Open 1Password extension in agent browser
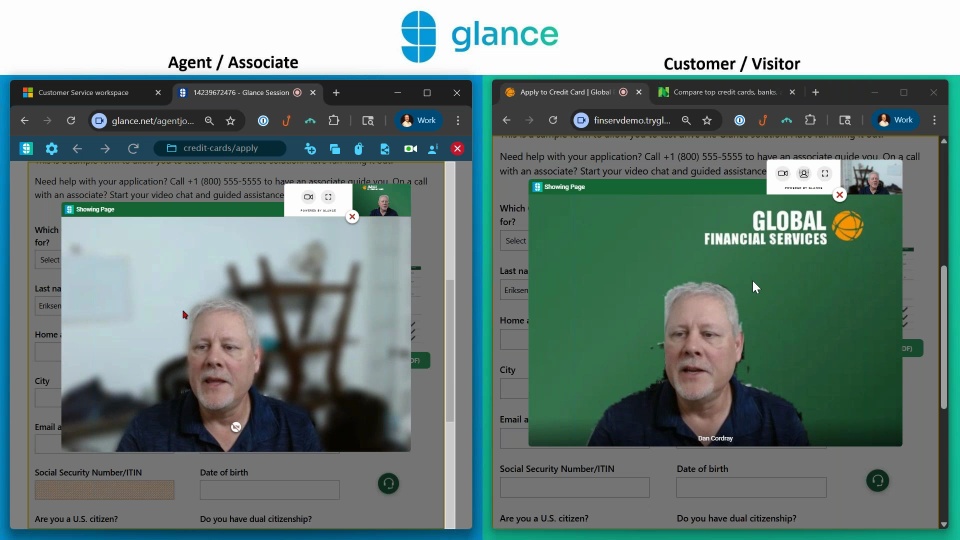Viewport: 960px width, 540px height. pyautogui.click(x=263, y=121)
